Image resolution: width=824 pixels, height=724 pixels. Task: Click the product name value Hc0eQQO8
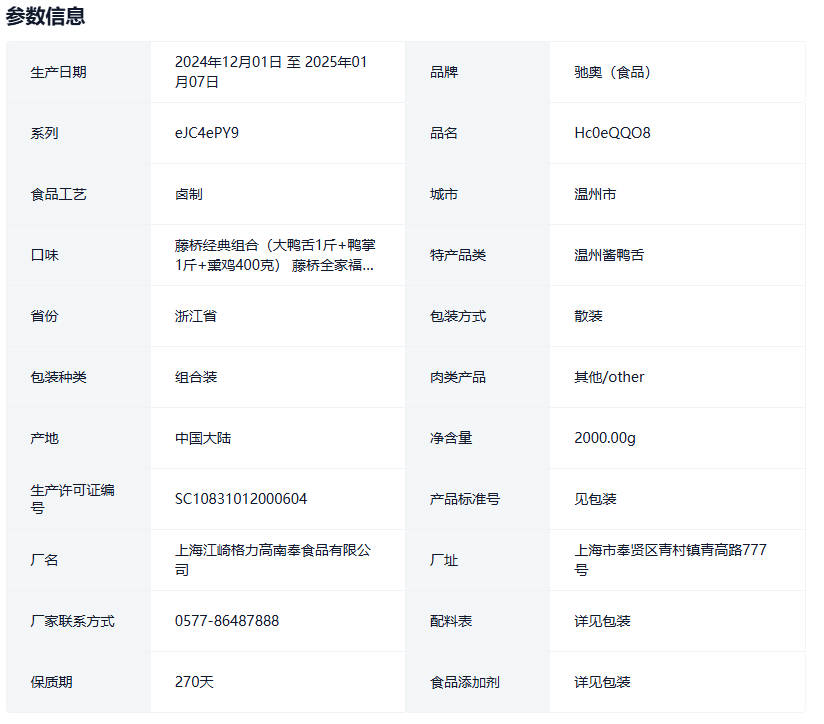[x=612, y=133]
